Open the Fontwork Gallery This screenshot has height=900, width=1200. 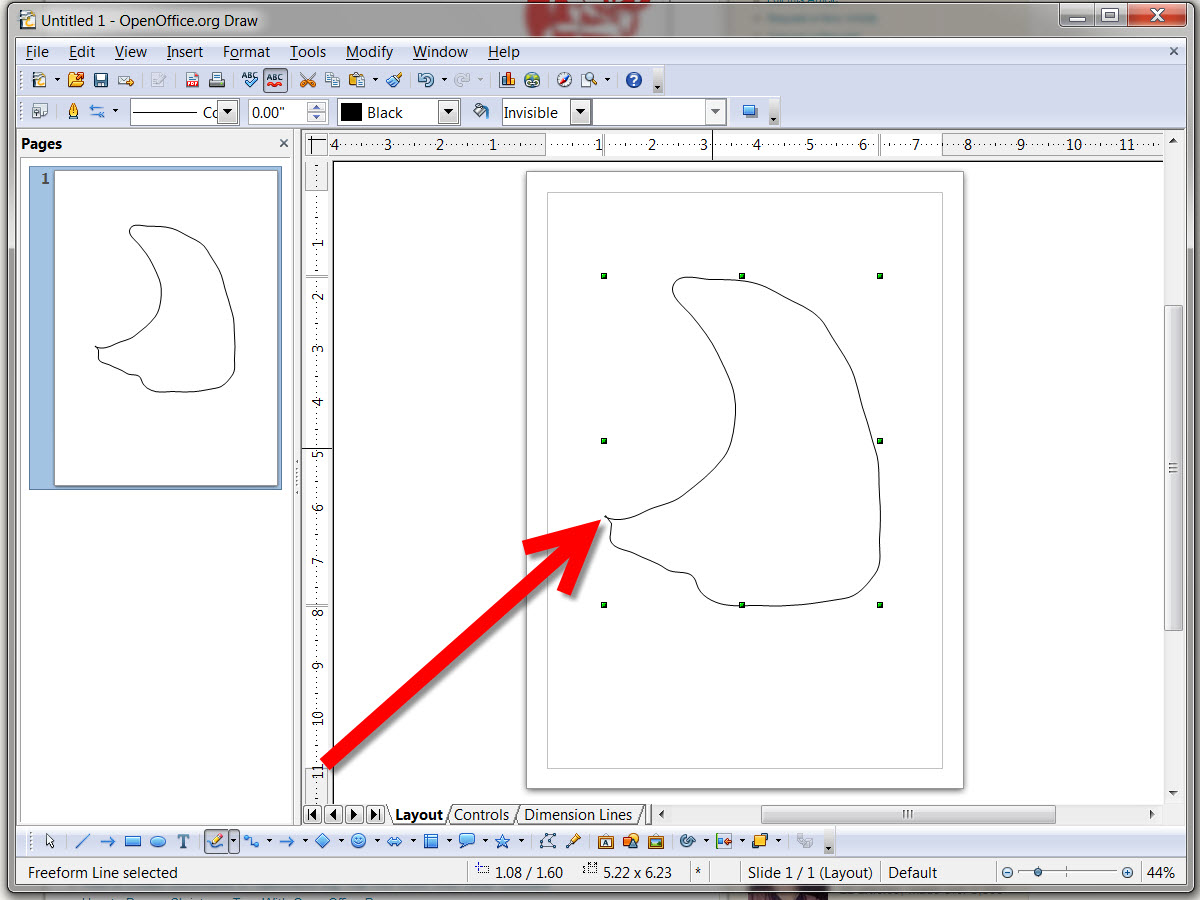(x=605, y=841)
